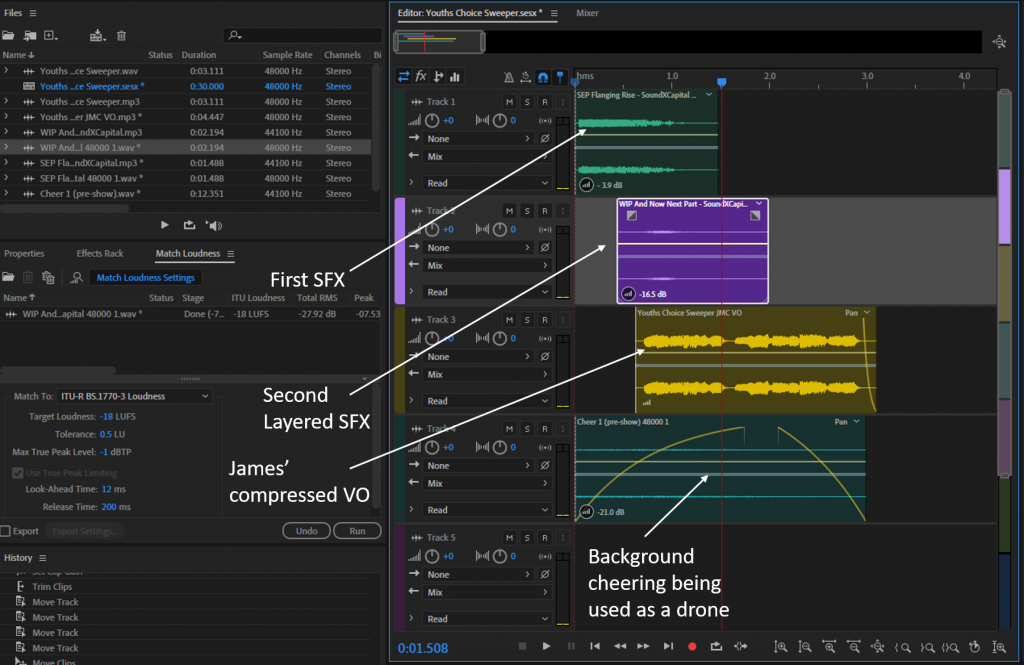
Task: Open the Match To loudness standard dropdown
Action: (134, 396)
